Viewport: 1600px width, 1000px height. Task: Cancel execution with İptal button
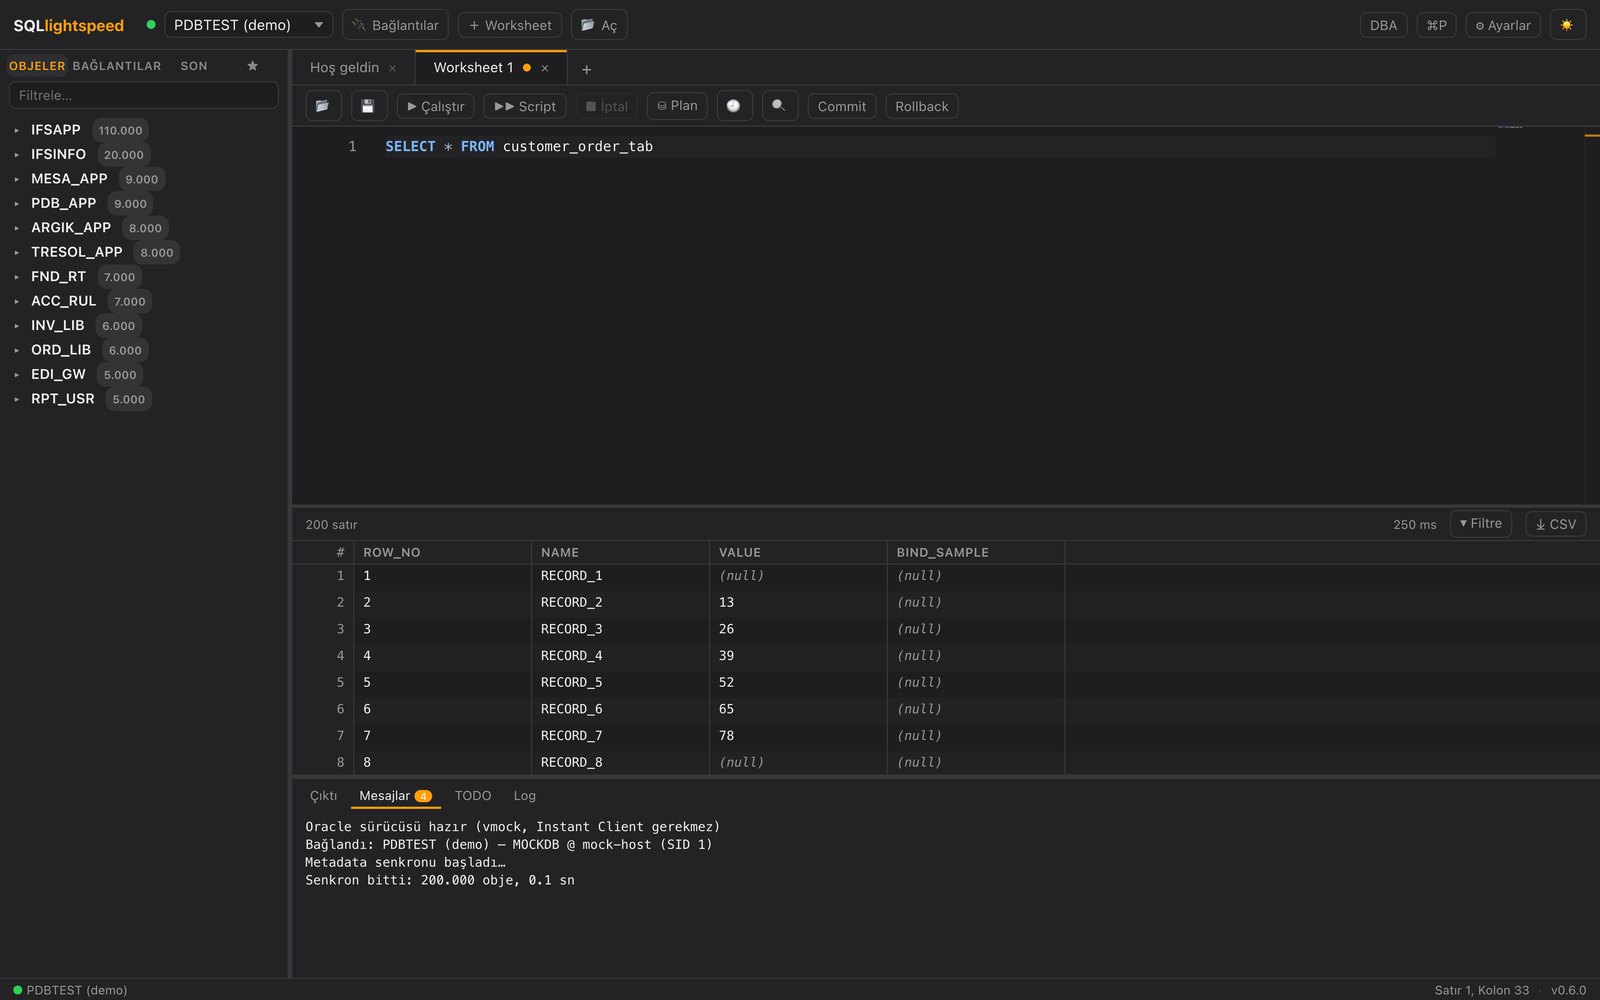[606, 106]
